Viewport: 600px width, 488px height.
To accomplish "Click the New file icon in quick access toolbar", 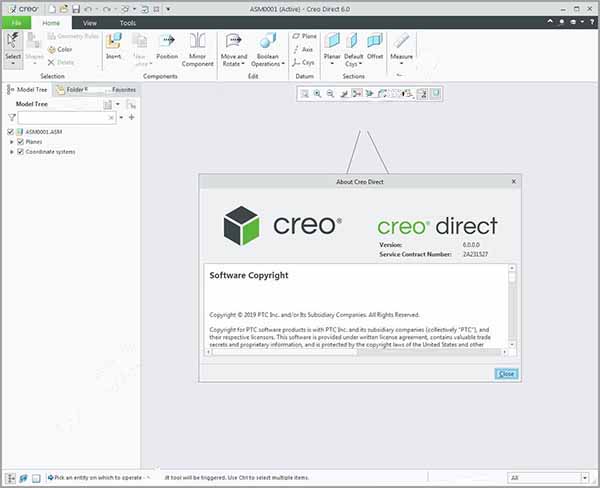I will coord(52,9).
